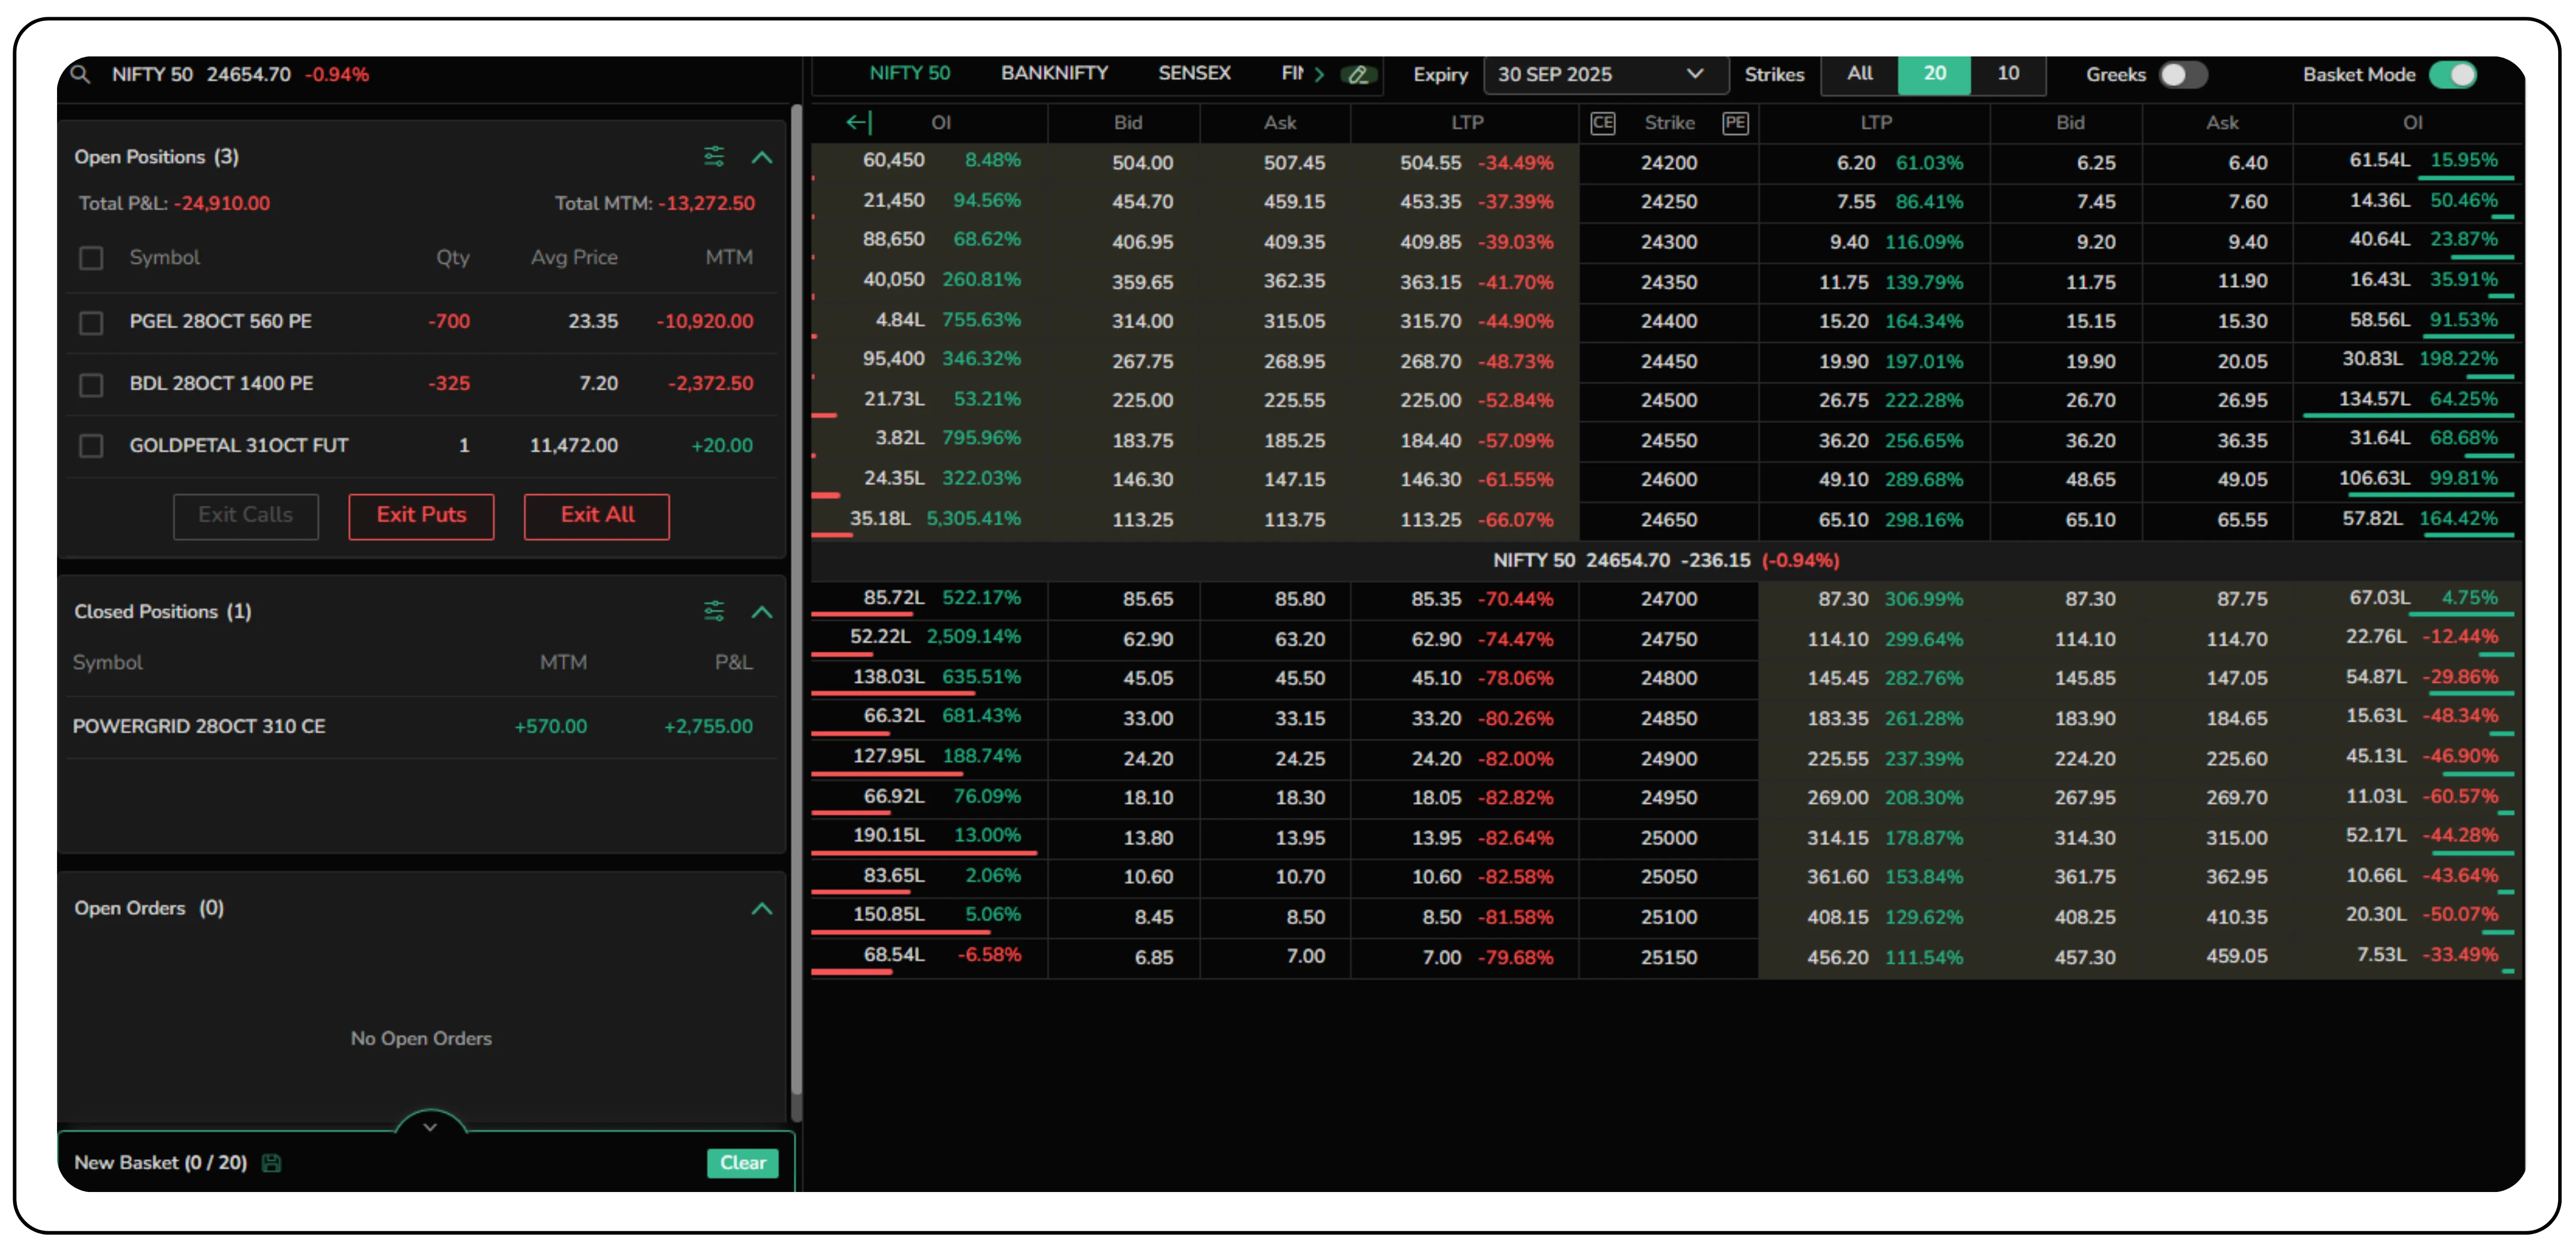Collapse the Open Positions panel
2576x1245 pixels.
pyautogui.click(x=763, y=157)
